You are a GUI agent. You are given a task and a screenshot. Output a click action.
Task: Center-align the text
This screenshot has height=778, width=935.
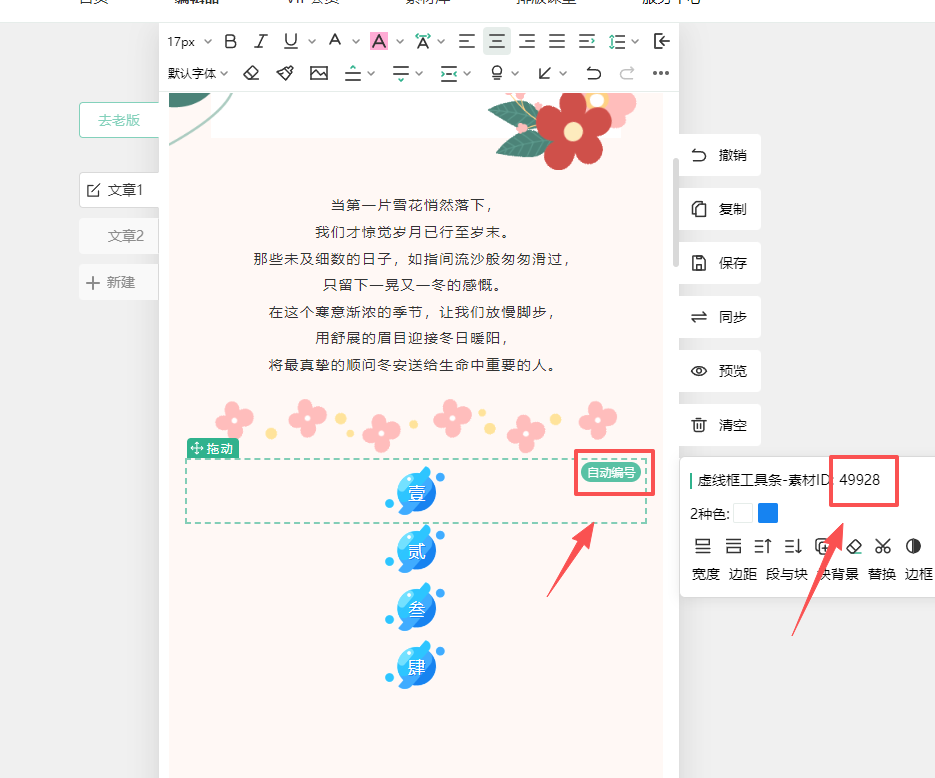[497, 41]
